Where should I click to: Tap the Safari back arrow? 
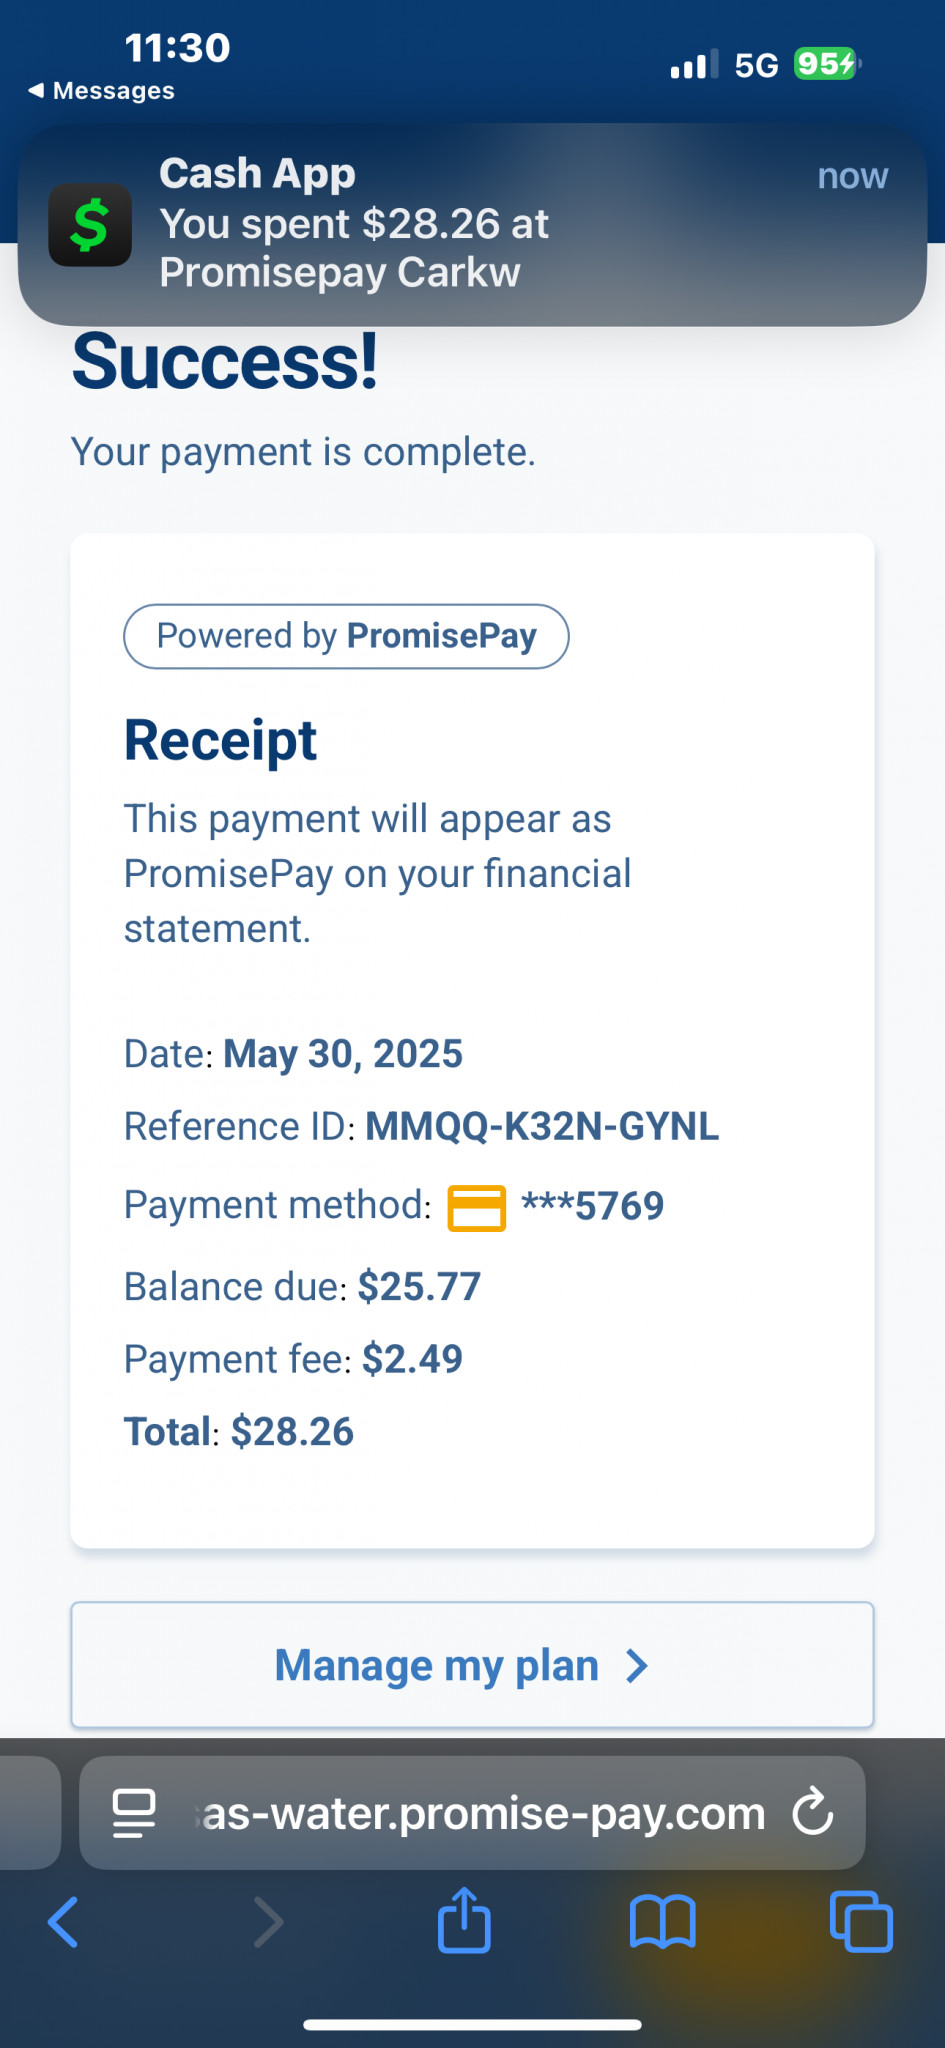[63, 1921]
